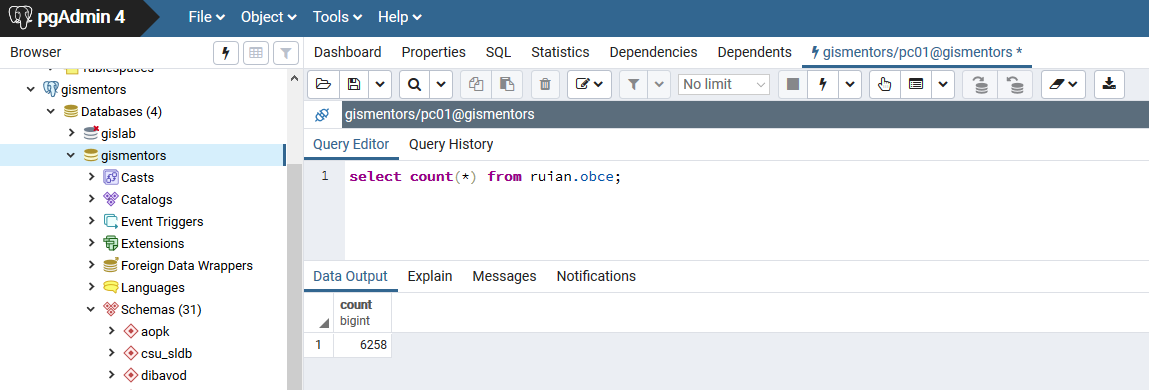The width and height of the screenshot is (1149, 390).
Task: Open the Find options dropdown arrow
Action: click(440, 84)
